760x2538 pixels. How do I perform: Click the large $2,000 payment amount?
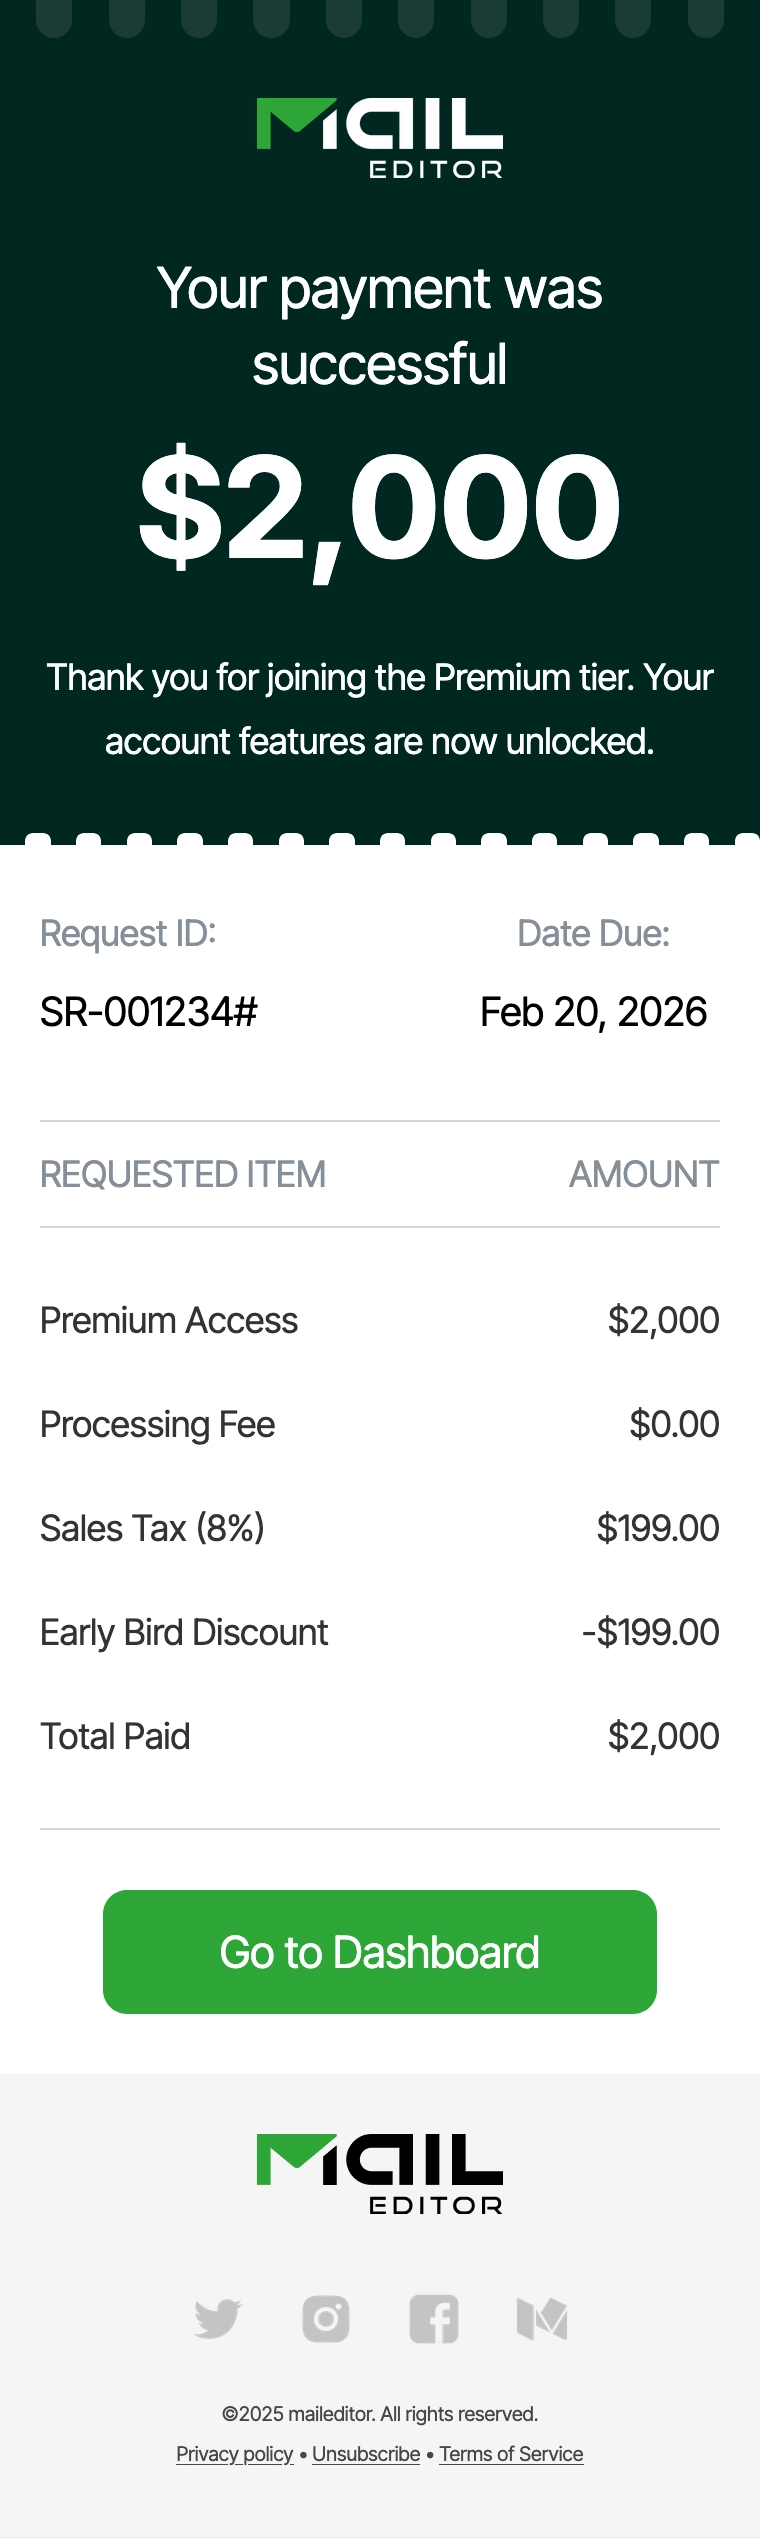coord(380,505)
